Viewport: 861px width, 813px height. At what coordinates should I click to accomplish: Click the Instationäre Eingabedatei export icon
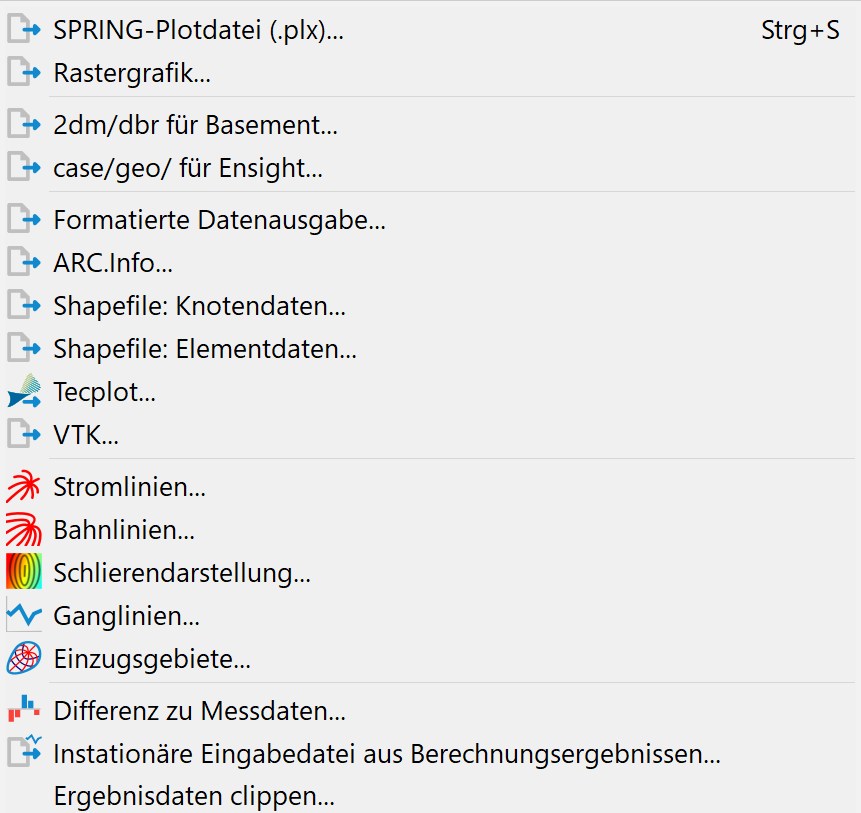coord(25,751)
